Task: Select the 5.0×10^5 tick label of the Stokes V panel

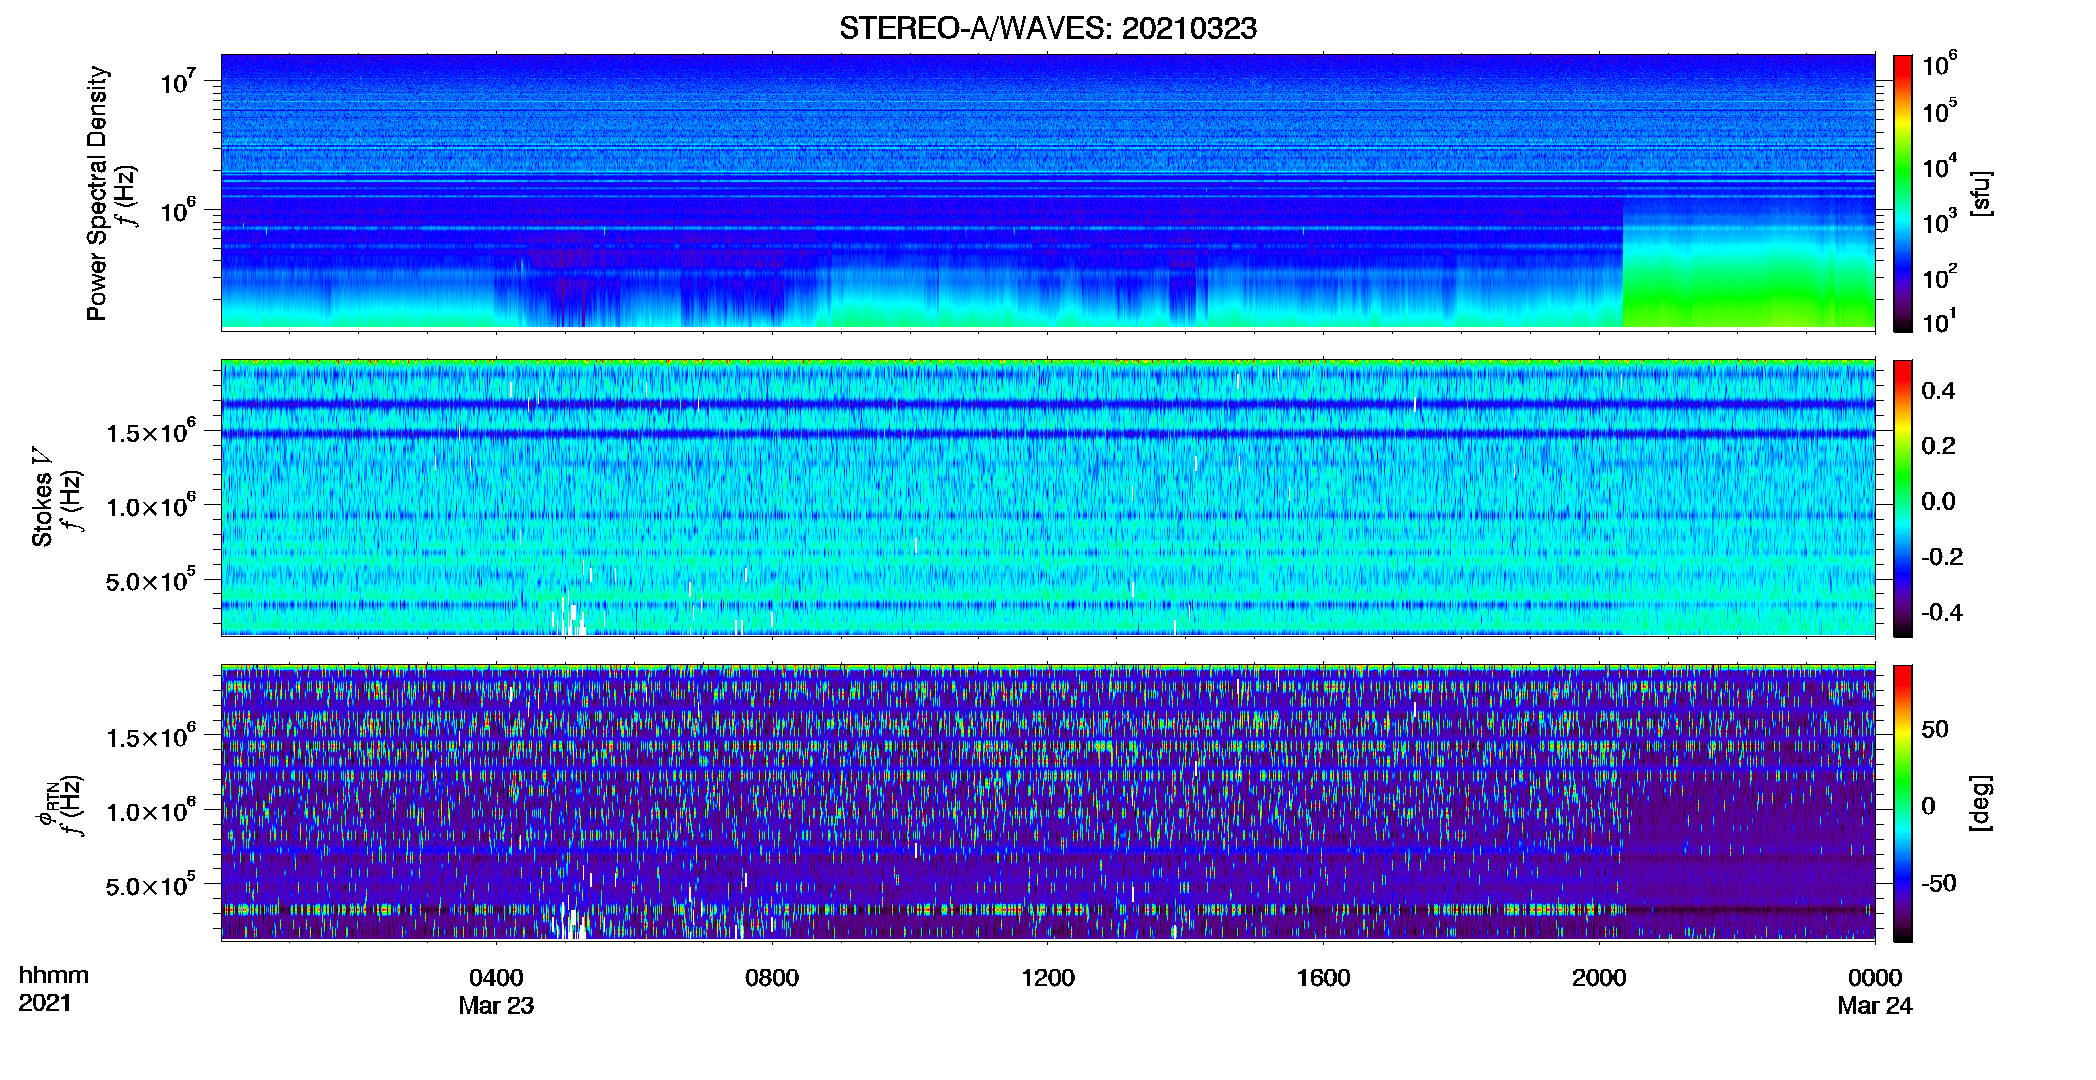Action: (x=151, y=580)
